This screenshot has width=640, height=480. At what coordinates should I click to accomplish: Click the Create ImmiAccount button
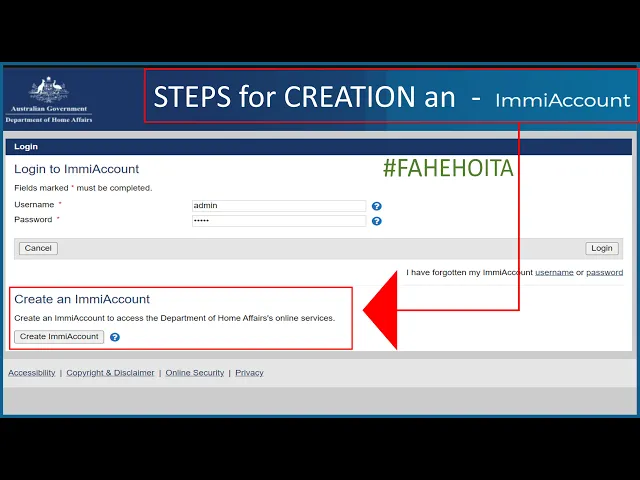tap(59, 337)
